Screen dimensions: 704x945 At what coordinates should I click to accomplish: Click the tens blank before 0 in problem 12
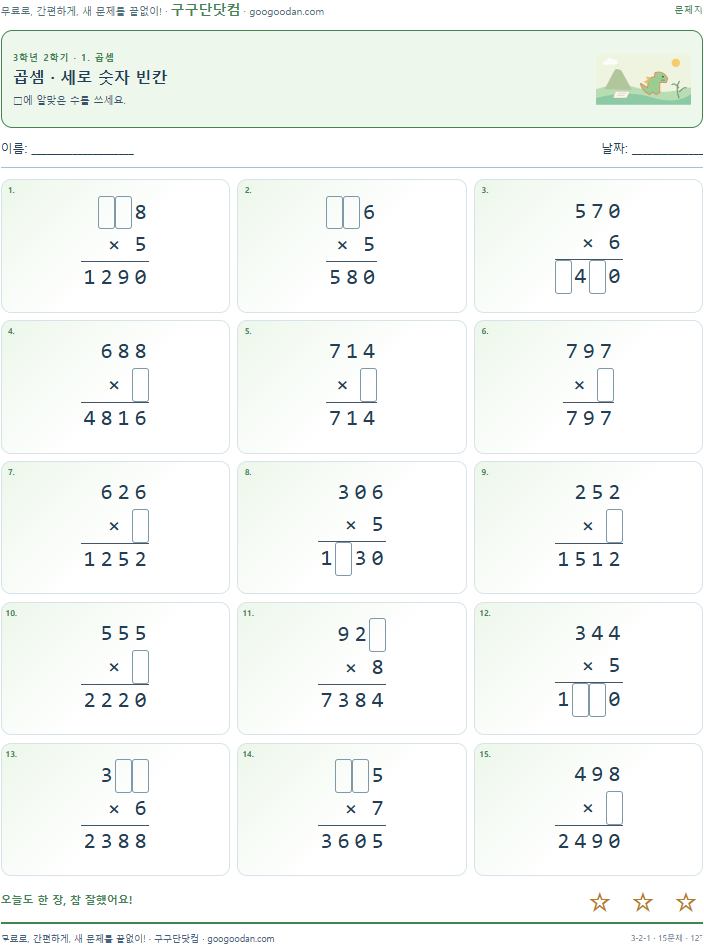click(x=597, y=700)
